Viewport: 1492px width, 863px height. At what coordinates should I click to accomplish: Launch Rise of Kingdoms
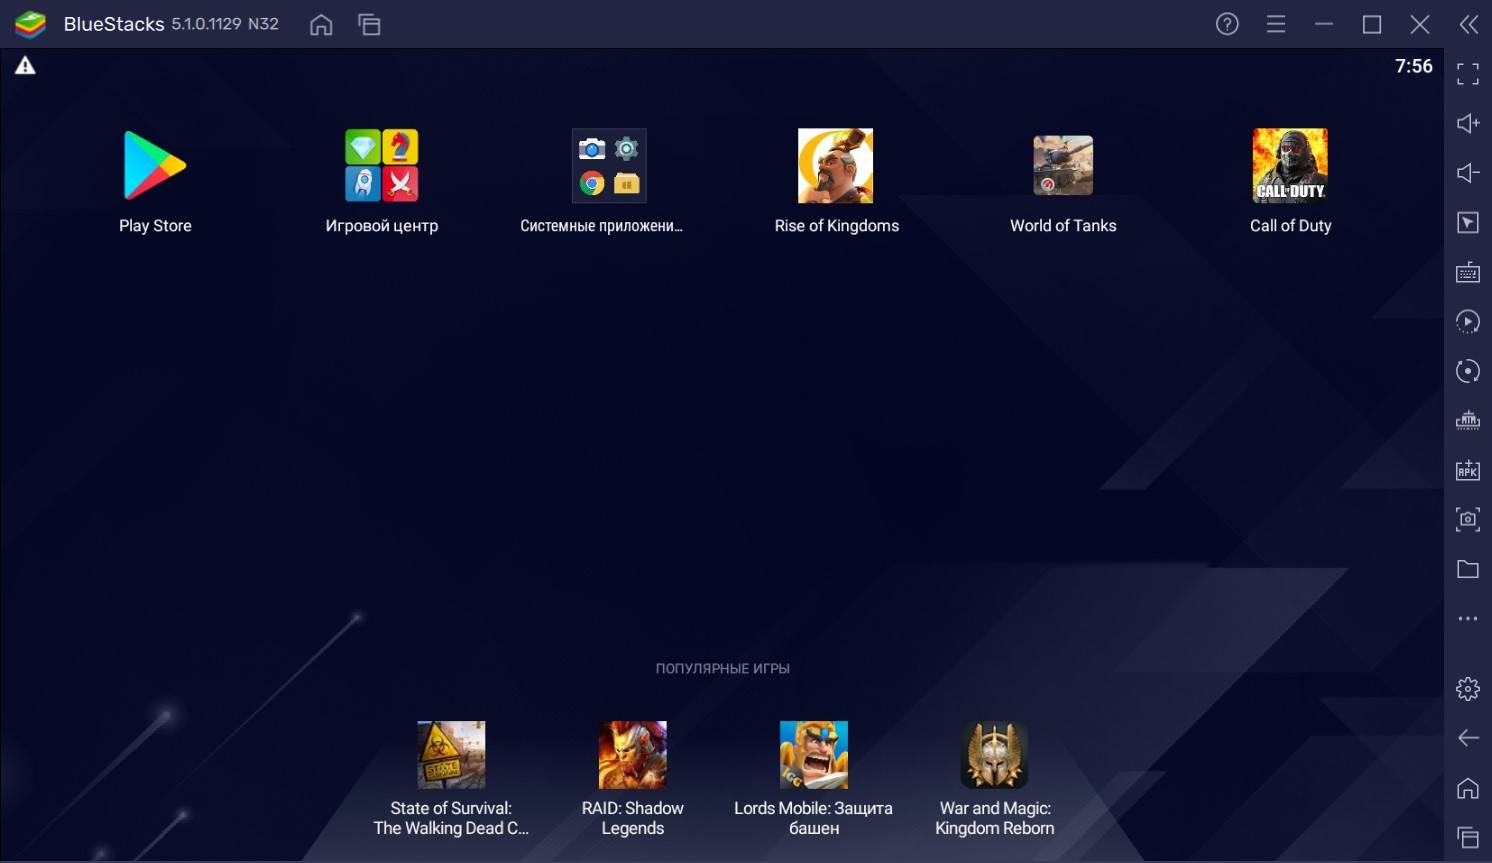pyautogui.click(x=836, y=166)
